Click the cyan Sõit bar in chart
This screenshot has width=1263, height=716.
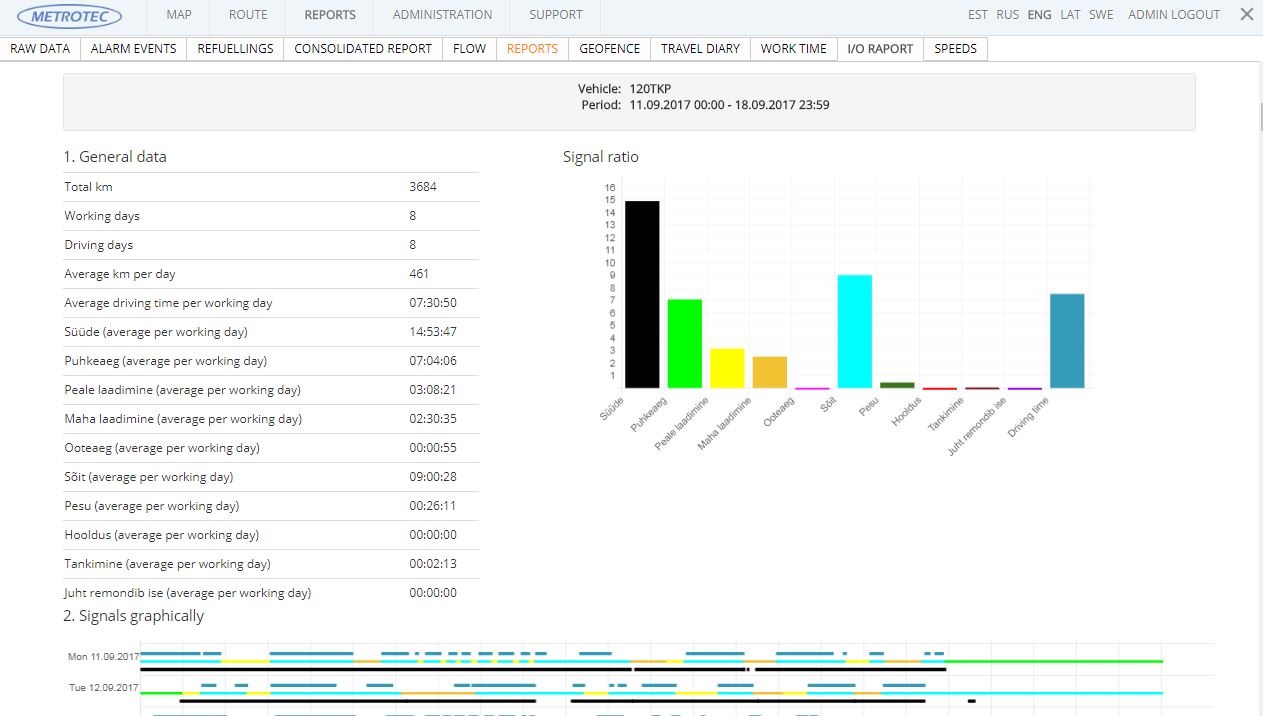click(854, 331)
